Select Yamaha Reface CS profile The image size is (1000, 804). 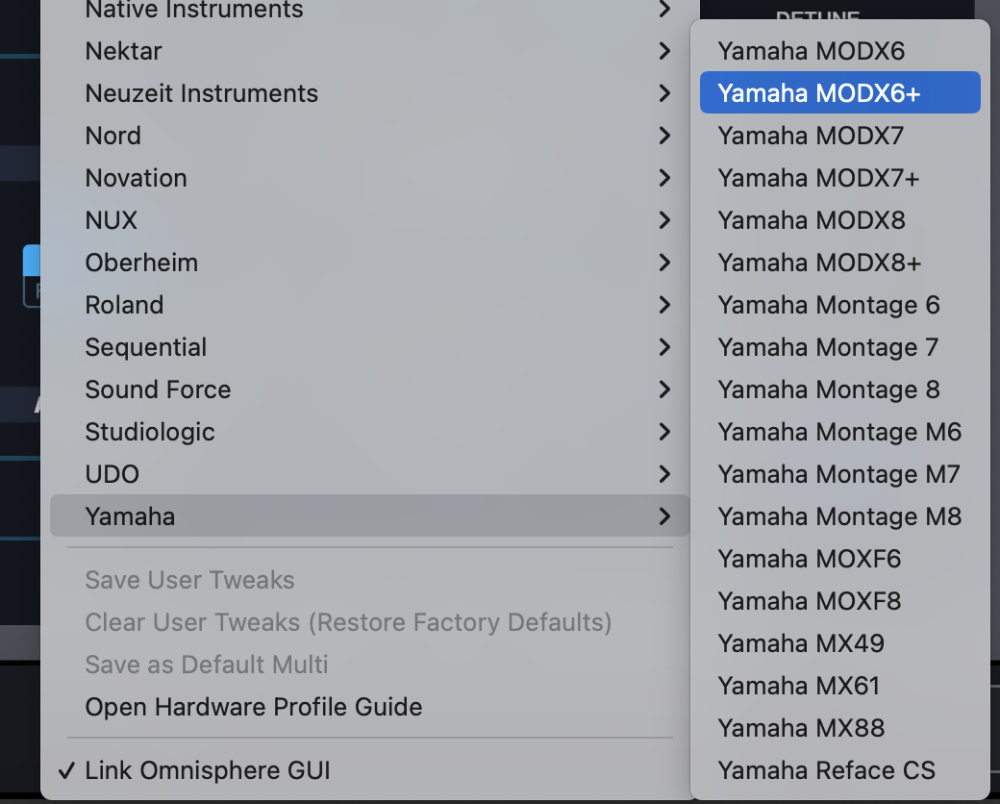(826, 771)
